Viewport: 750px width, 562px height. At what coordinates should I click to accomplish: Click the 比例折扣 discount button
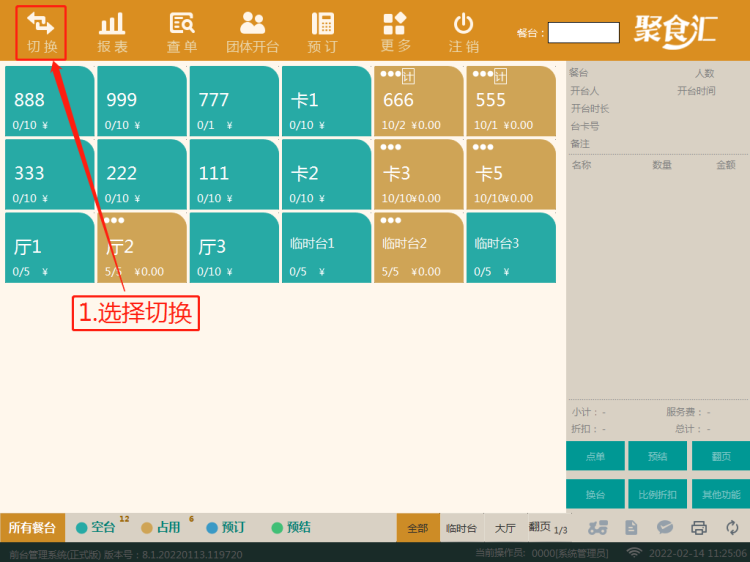point(658,494)
